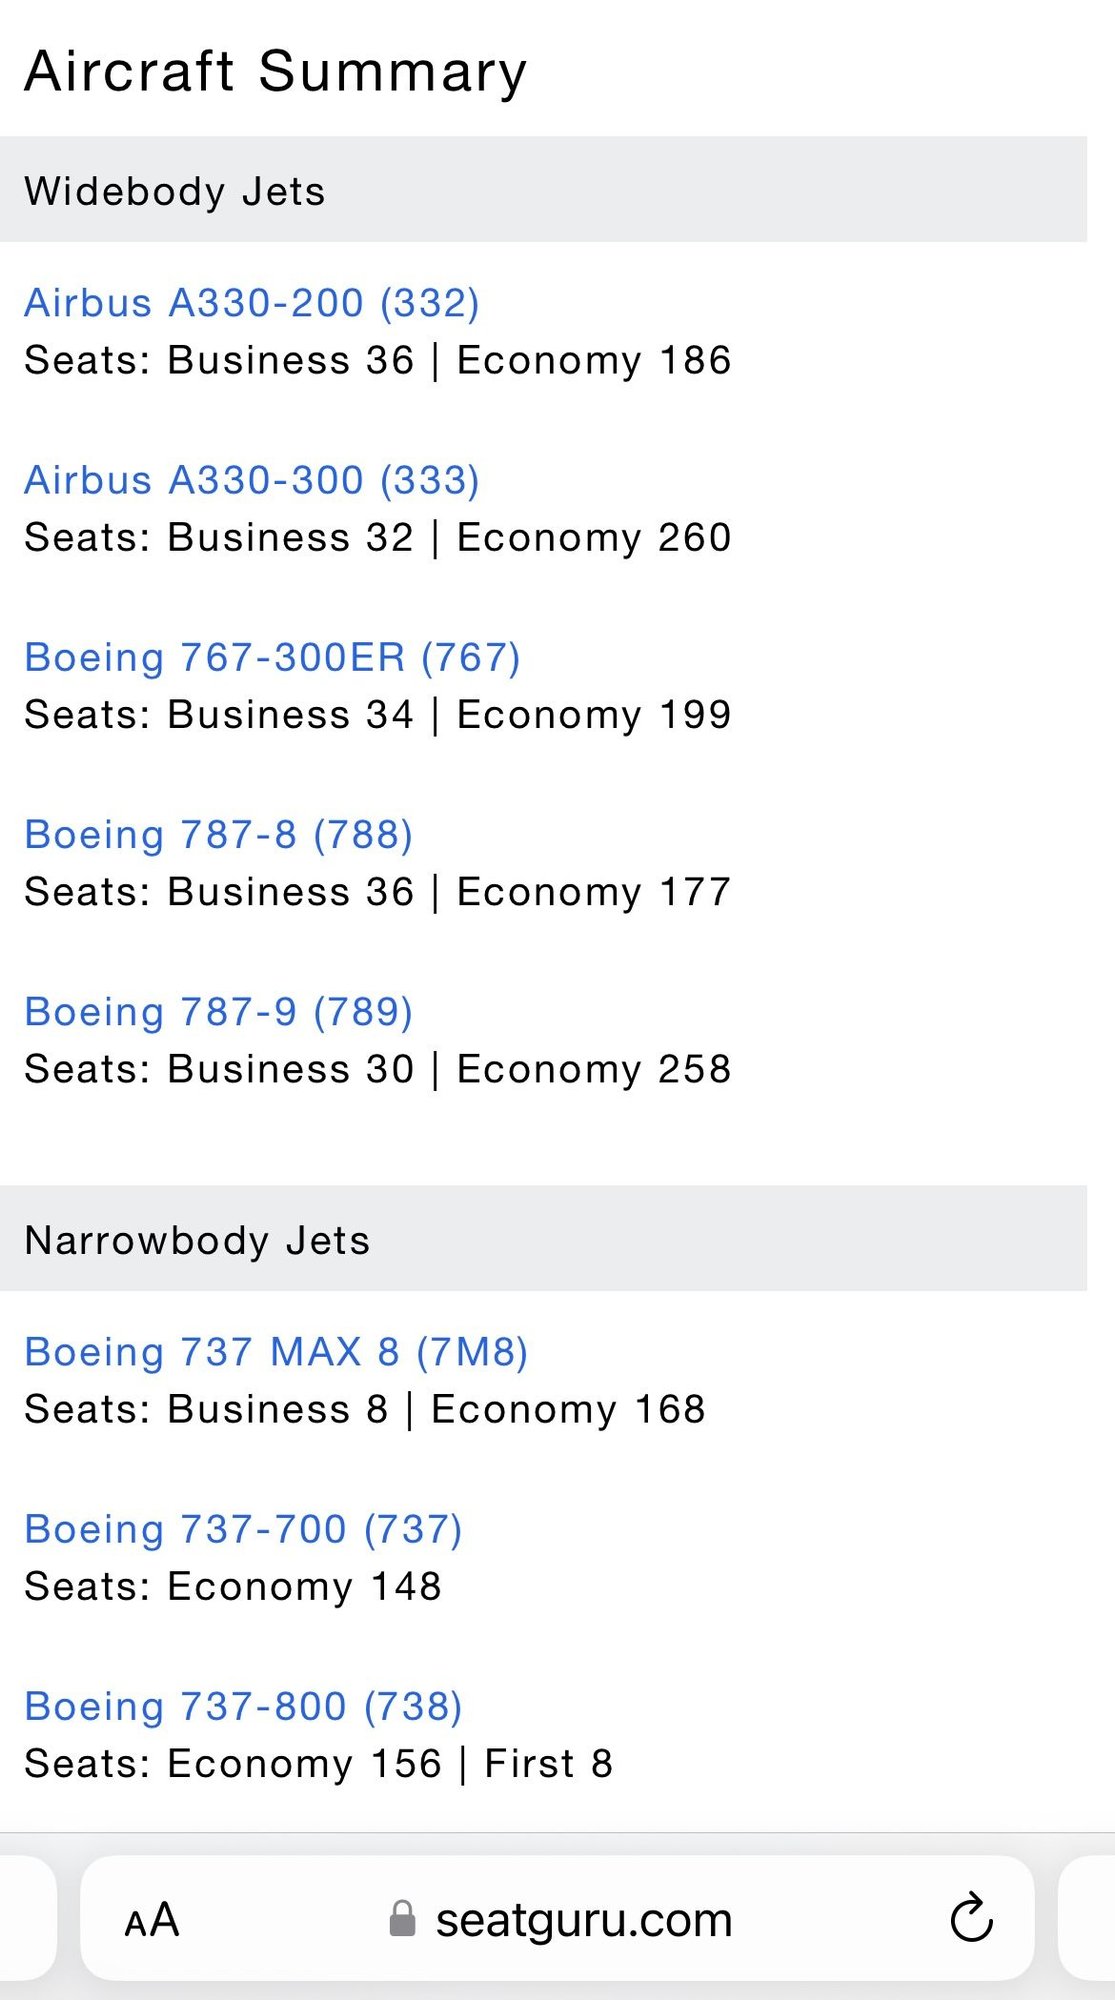Click the 787-9 seats line, Economy 258
Viewport: 1115px width, 2000px height.
(x=378, y=1069)
